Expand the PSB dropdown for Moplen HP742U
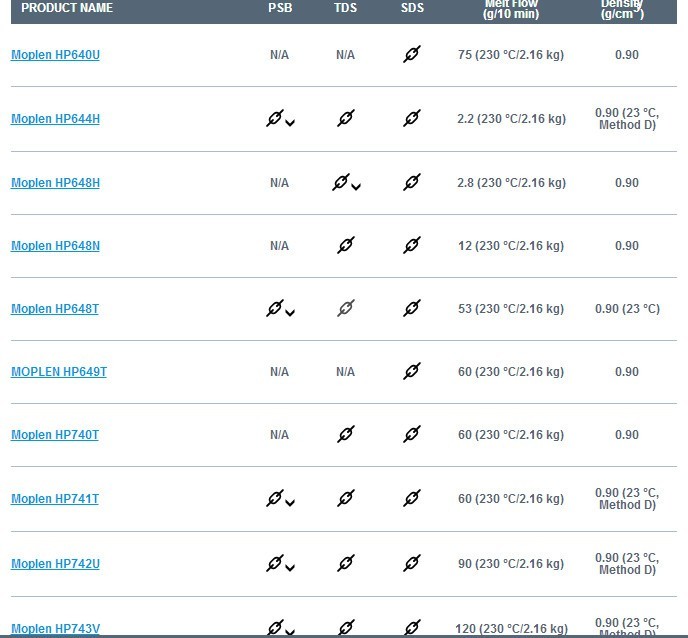This screenshot has height=638, width=688. [x=290, y=568]
